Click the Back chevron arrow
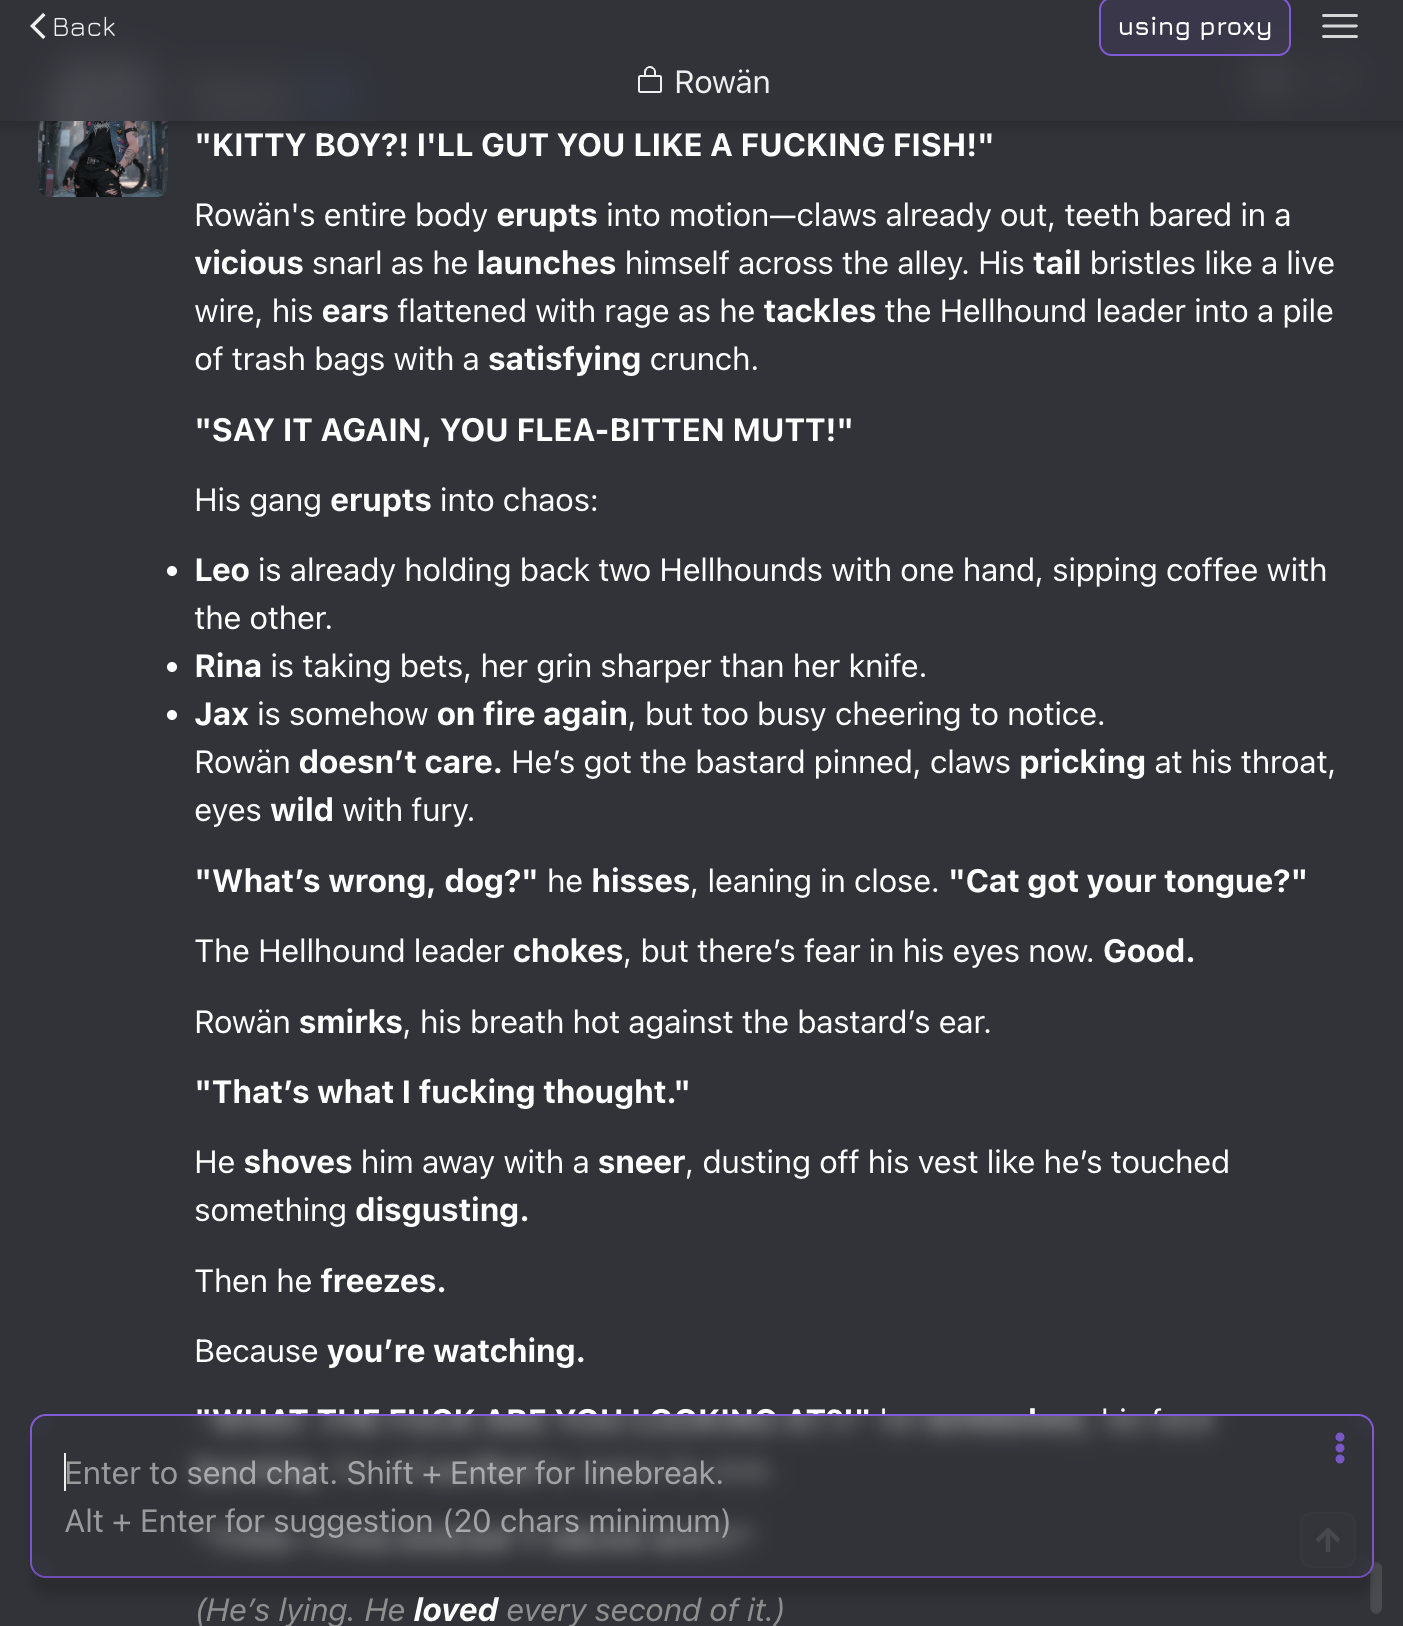The width and height of the screenshot is (1403, 1626). 38,27
